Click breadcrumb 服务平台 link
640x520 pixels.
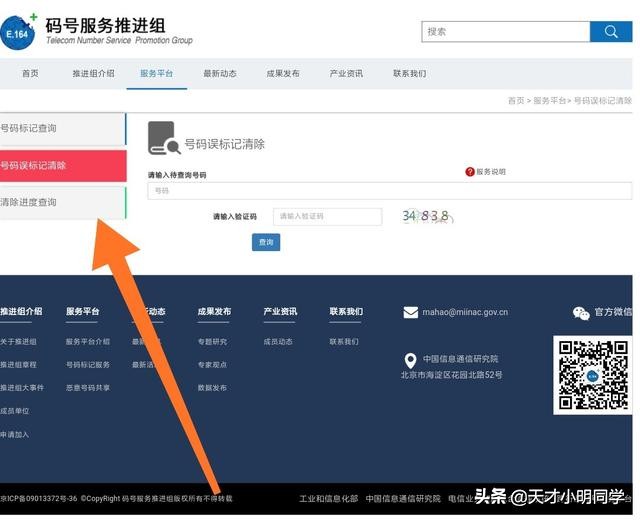549,100
